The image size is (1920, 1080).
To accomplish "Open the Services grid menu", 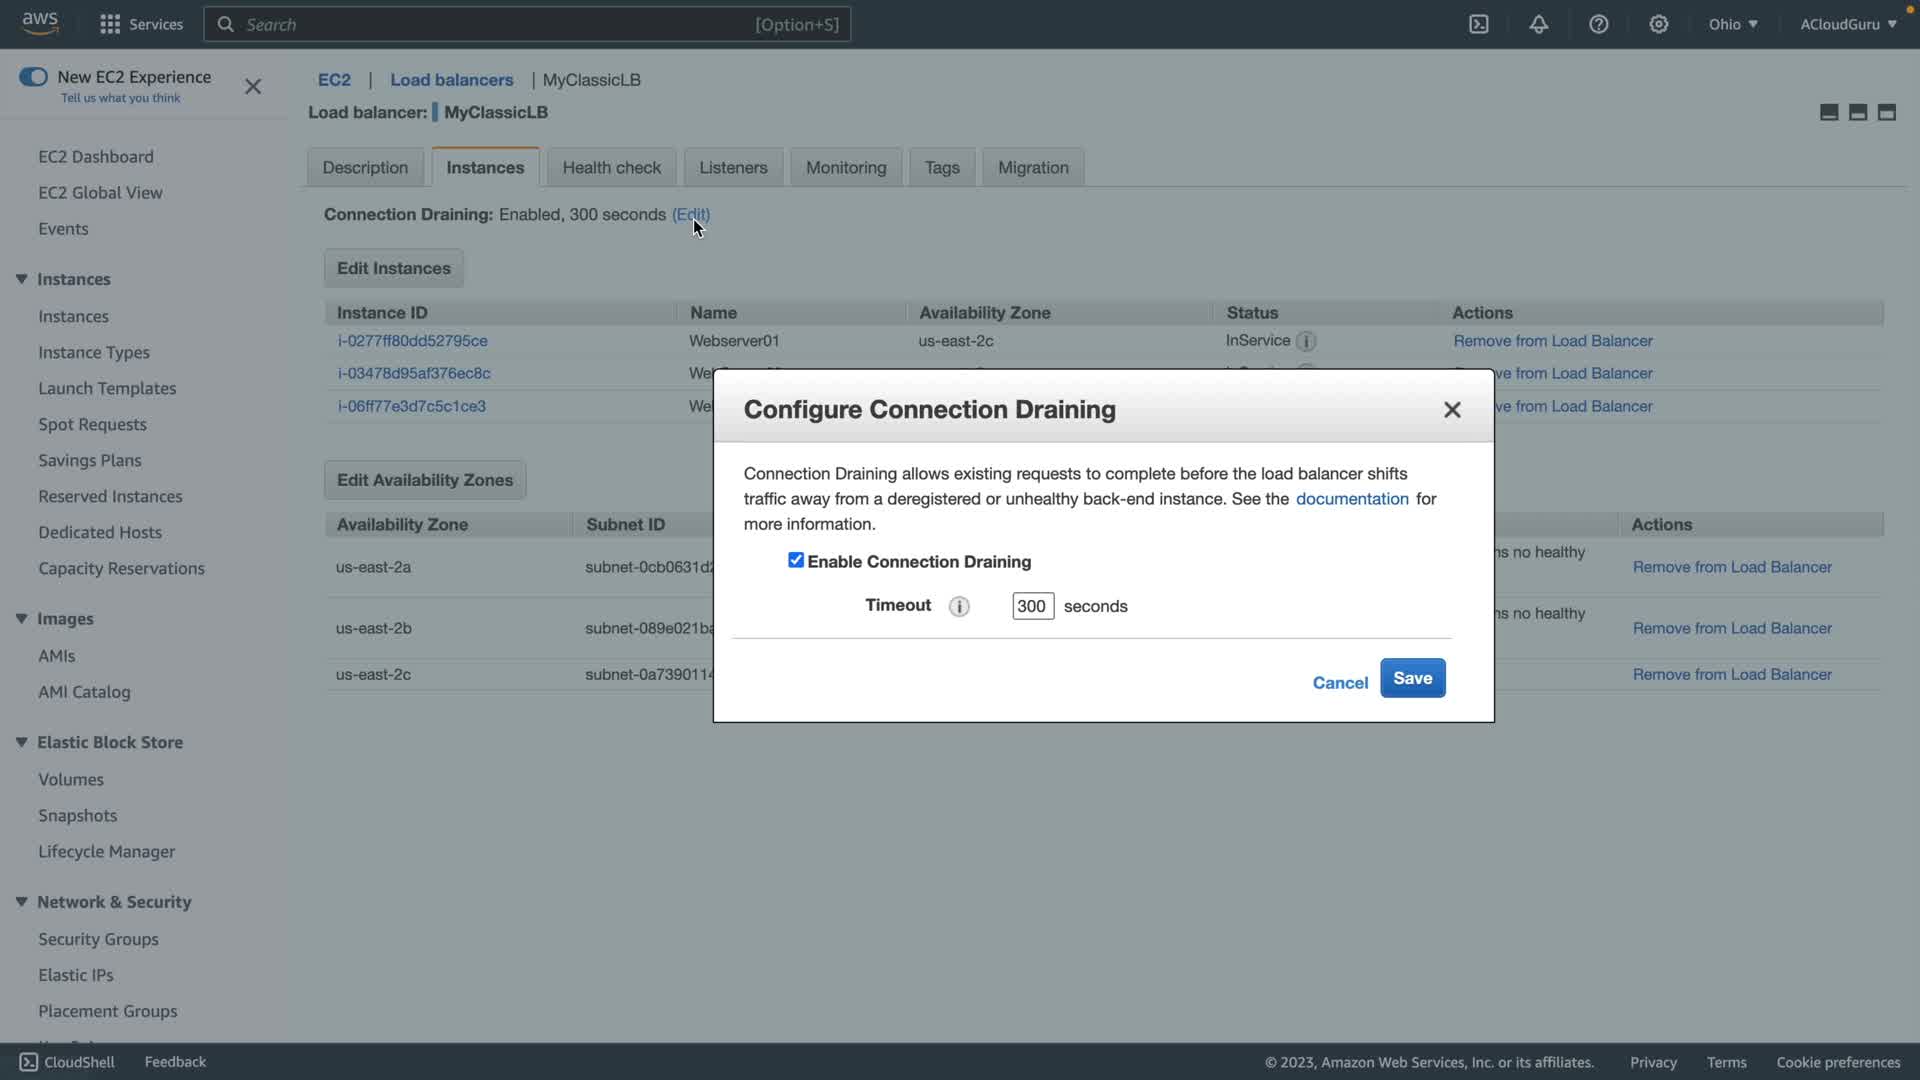I will (111, 24).
